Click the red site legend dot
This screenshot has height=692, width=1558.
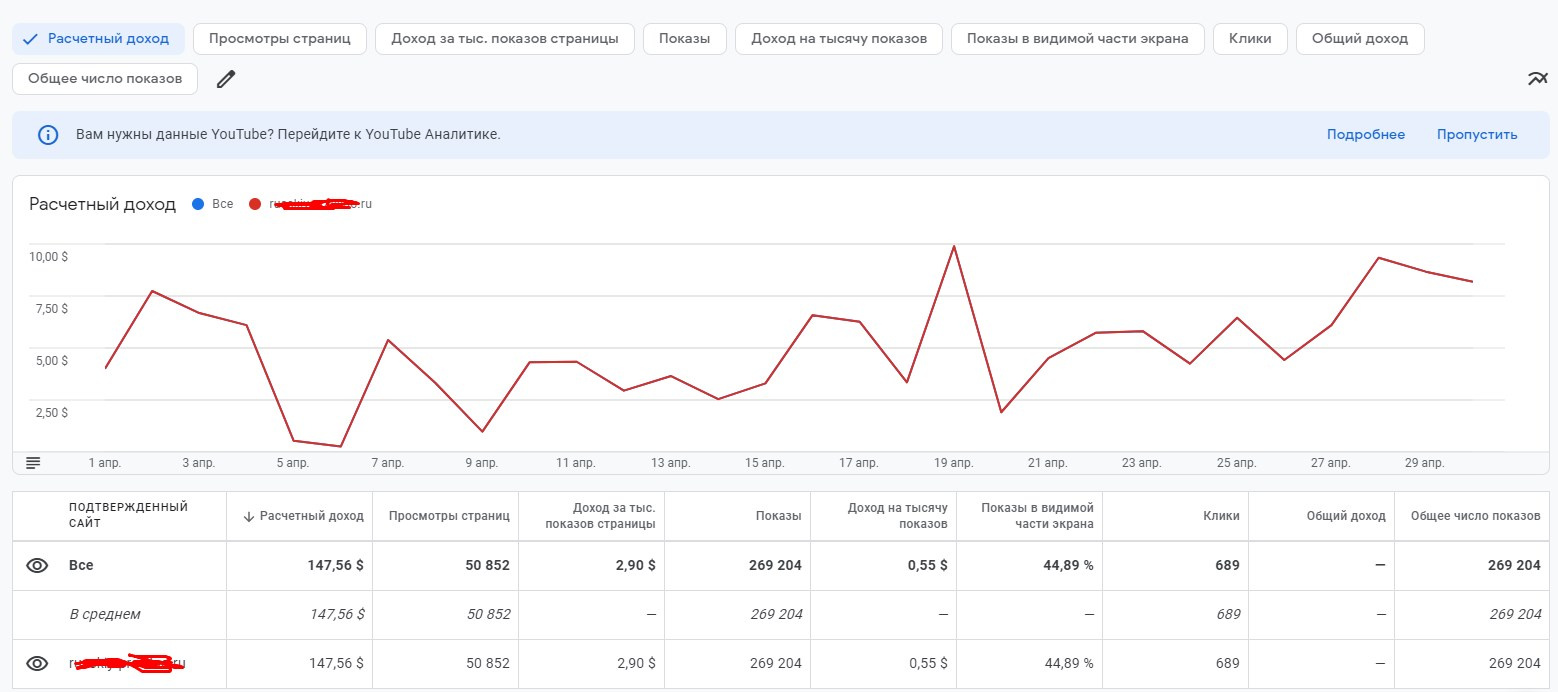point(255,204)
